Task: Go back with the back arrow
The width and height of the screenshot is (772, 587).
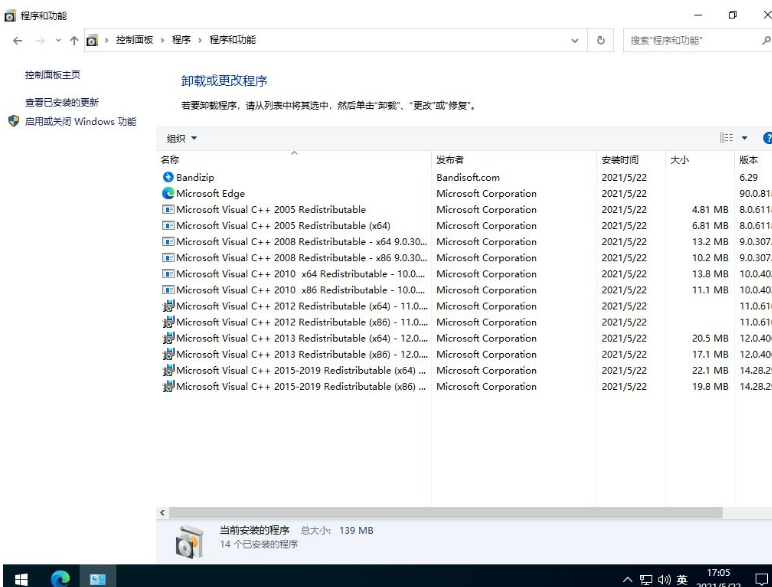Action: 17,40
